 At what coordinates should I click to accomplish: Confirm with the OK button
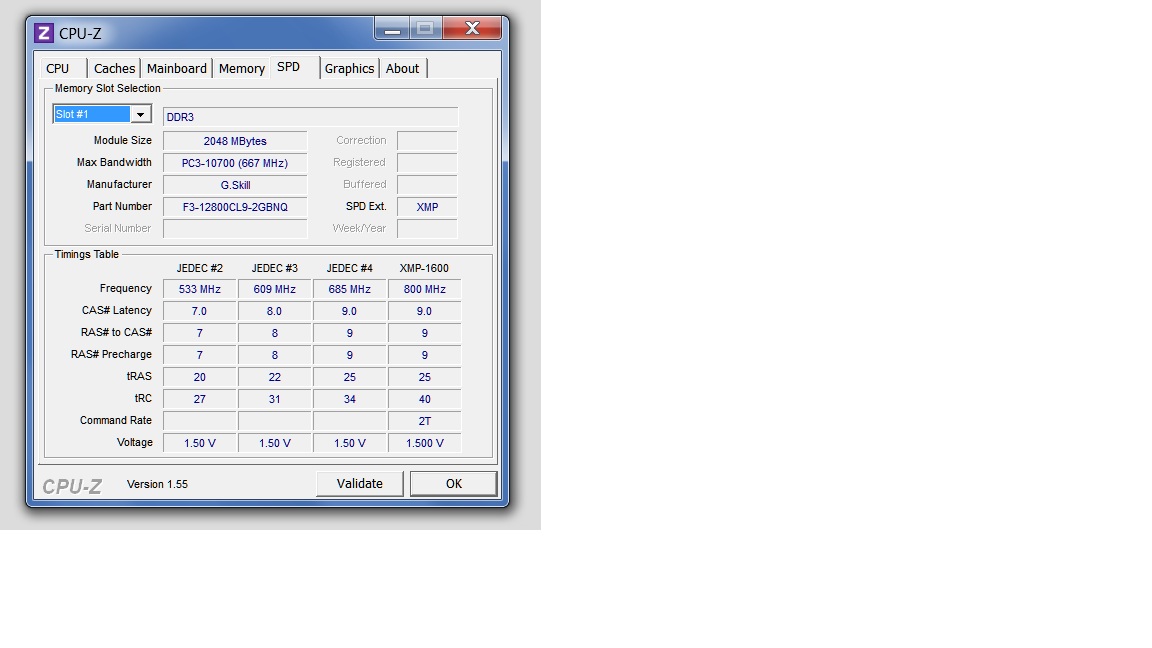click(x=454, y=483)
